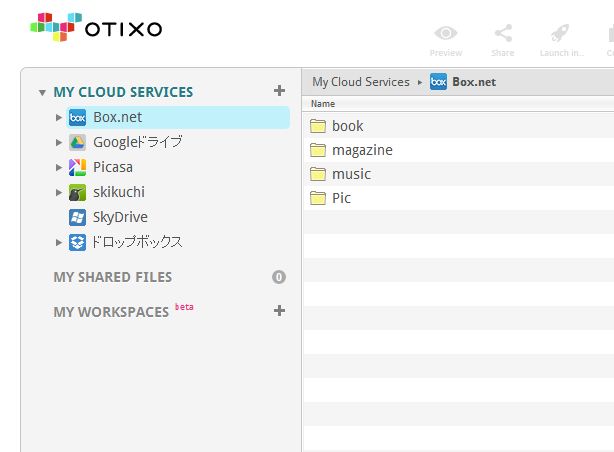Expand the Box.net tree node
Screen dimensions: 614x452
(x=59, y=118)
